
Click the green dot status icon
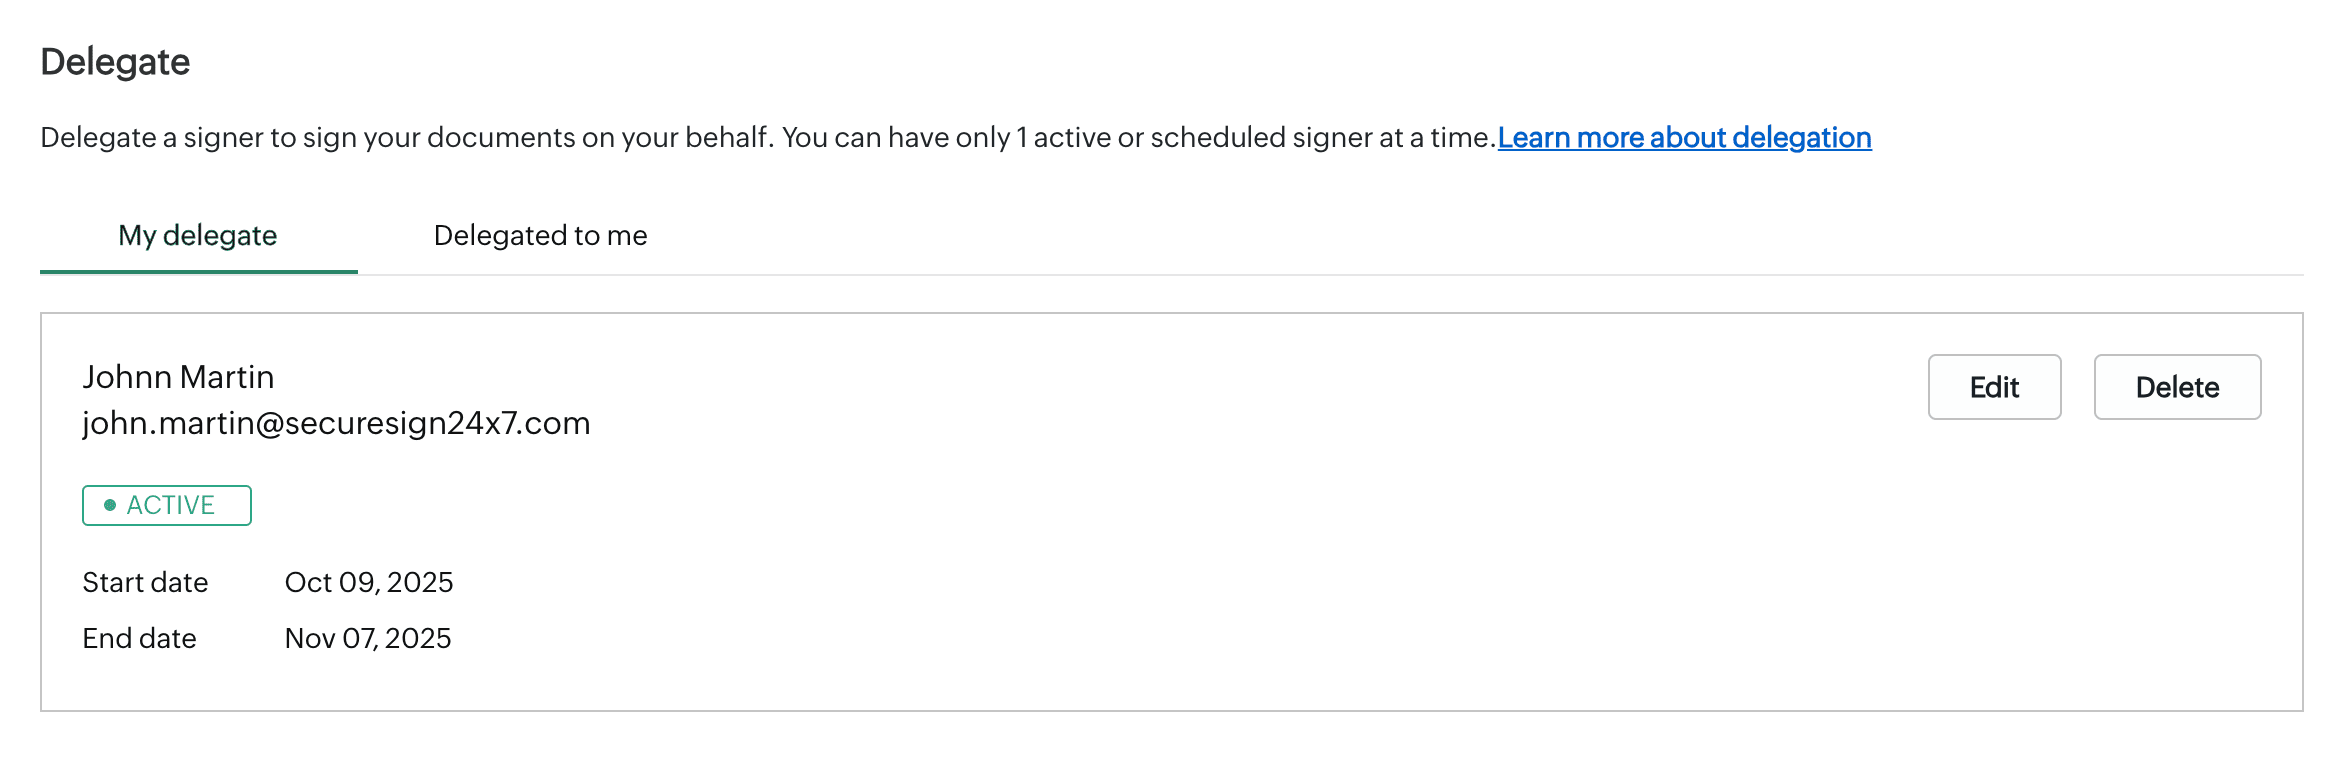coord(110,505)
